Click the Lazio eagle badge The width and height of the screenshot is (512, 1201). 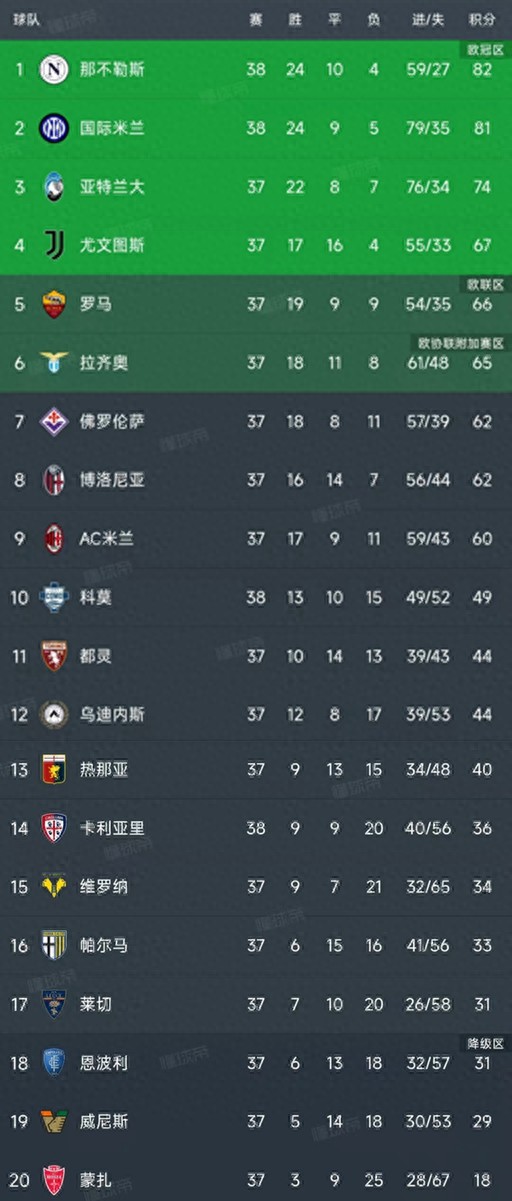pos(54,362)
